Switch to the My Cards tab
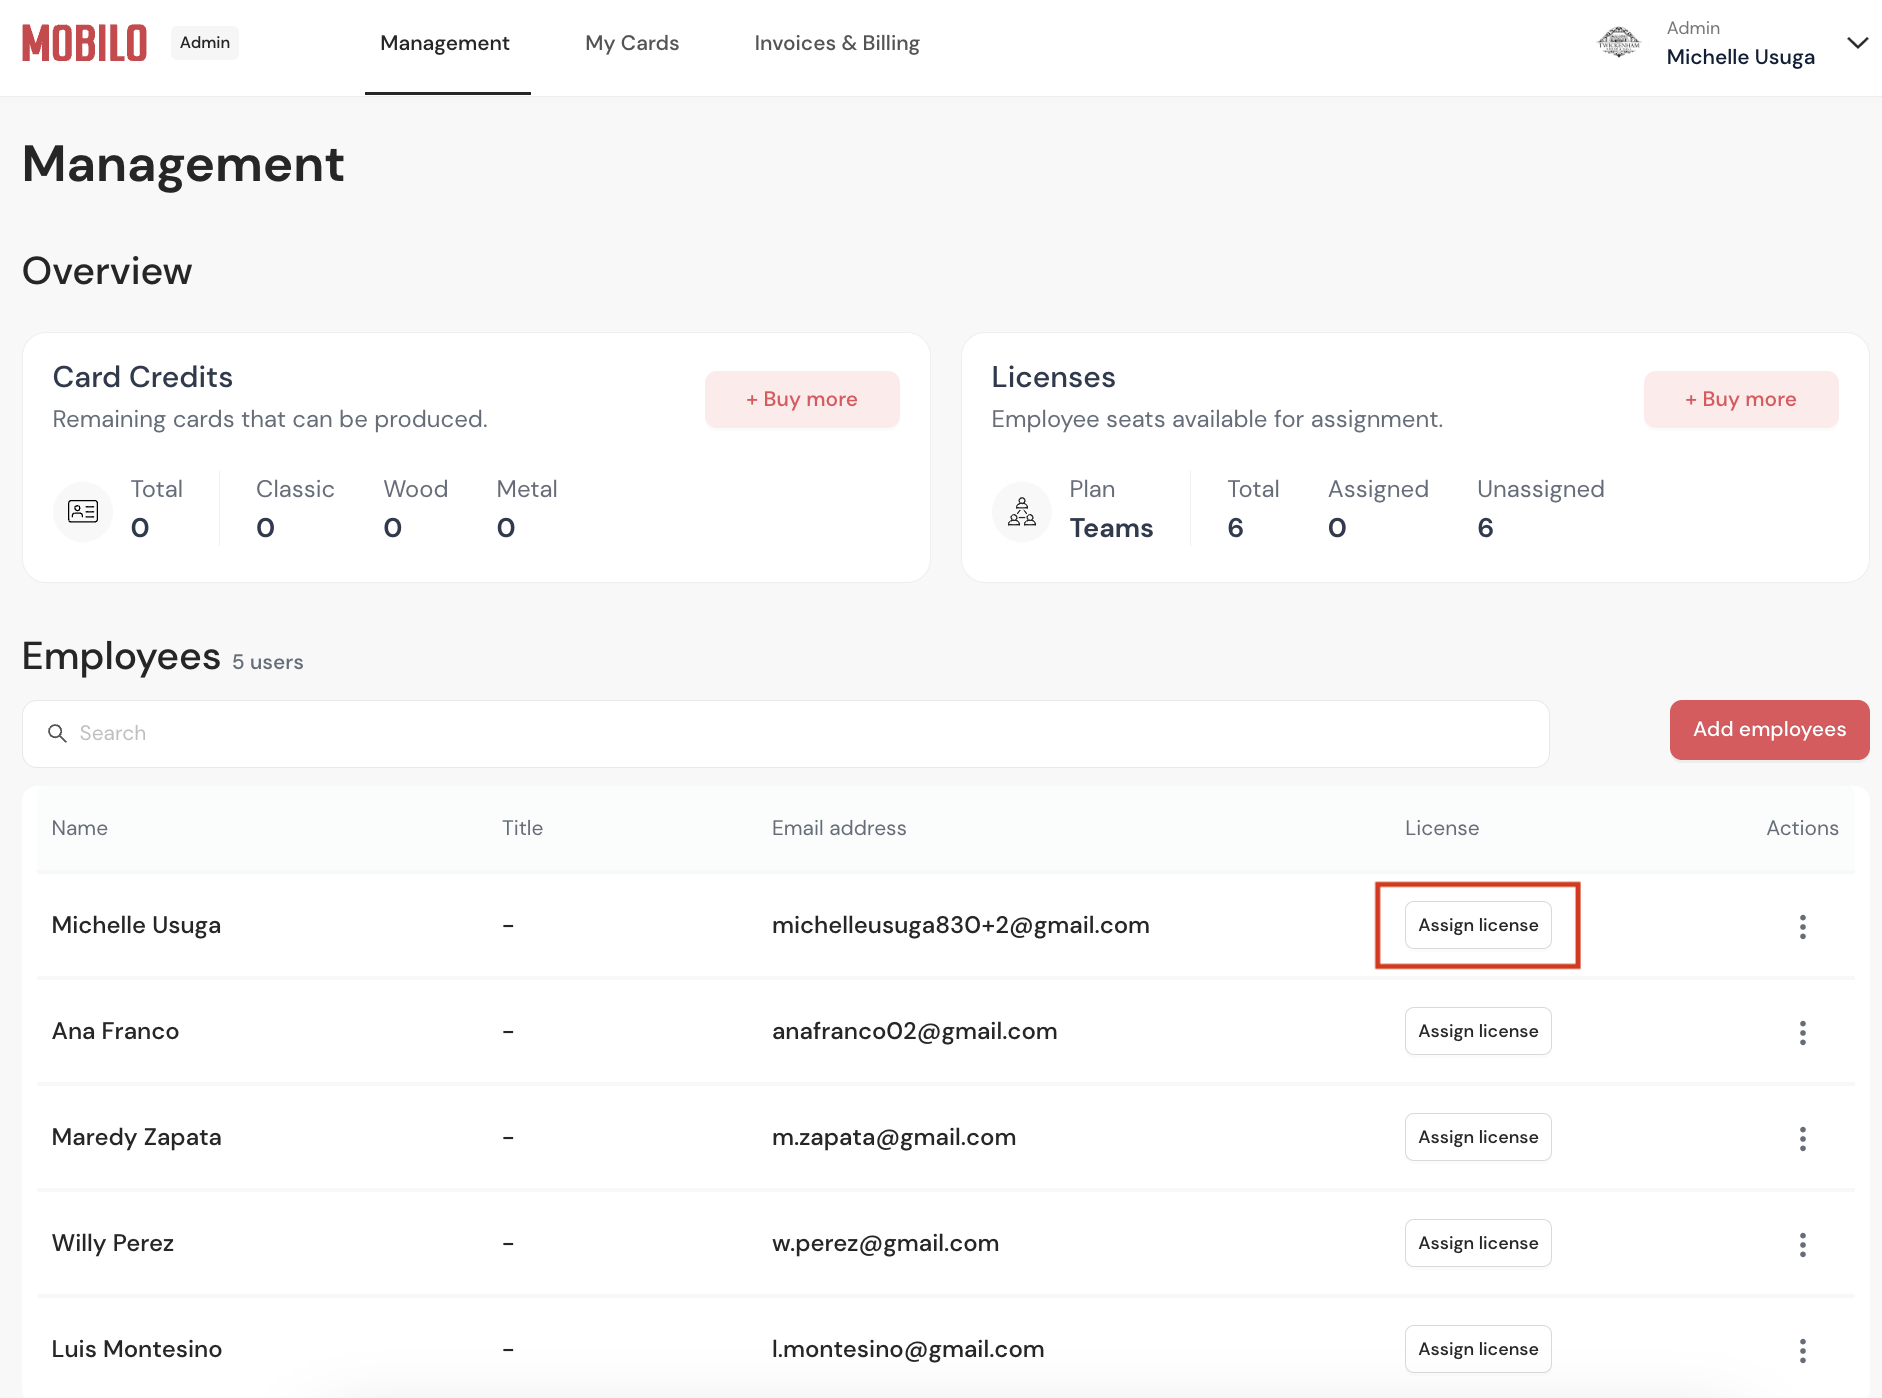Image resolution: width=1882 pixels, height=1398 pixels. tap(632, 43)
